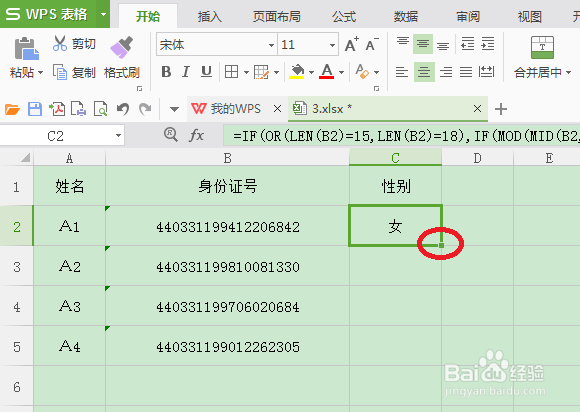Open the font size dropdown
This screenshot has height=412, width=580.
pos(332,45)
